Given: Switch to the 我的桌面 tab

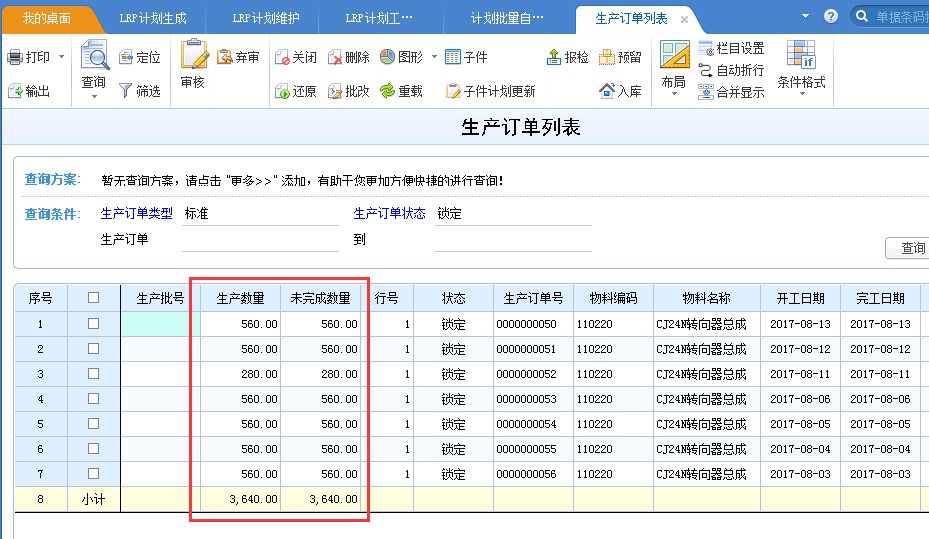Looking at the screenshot, I should tap(47, 18).
